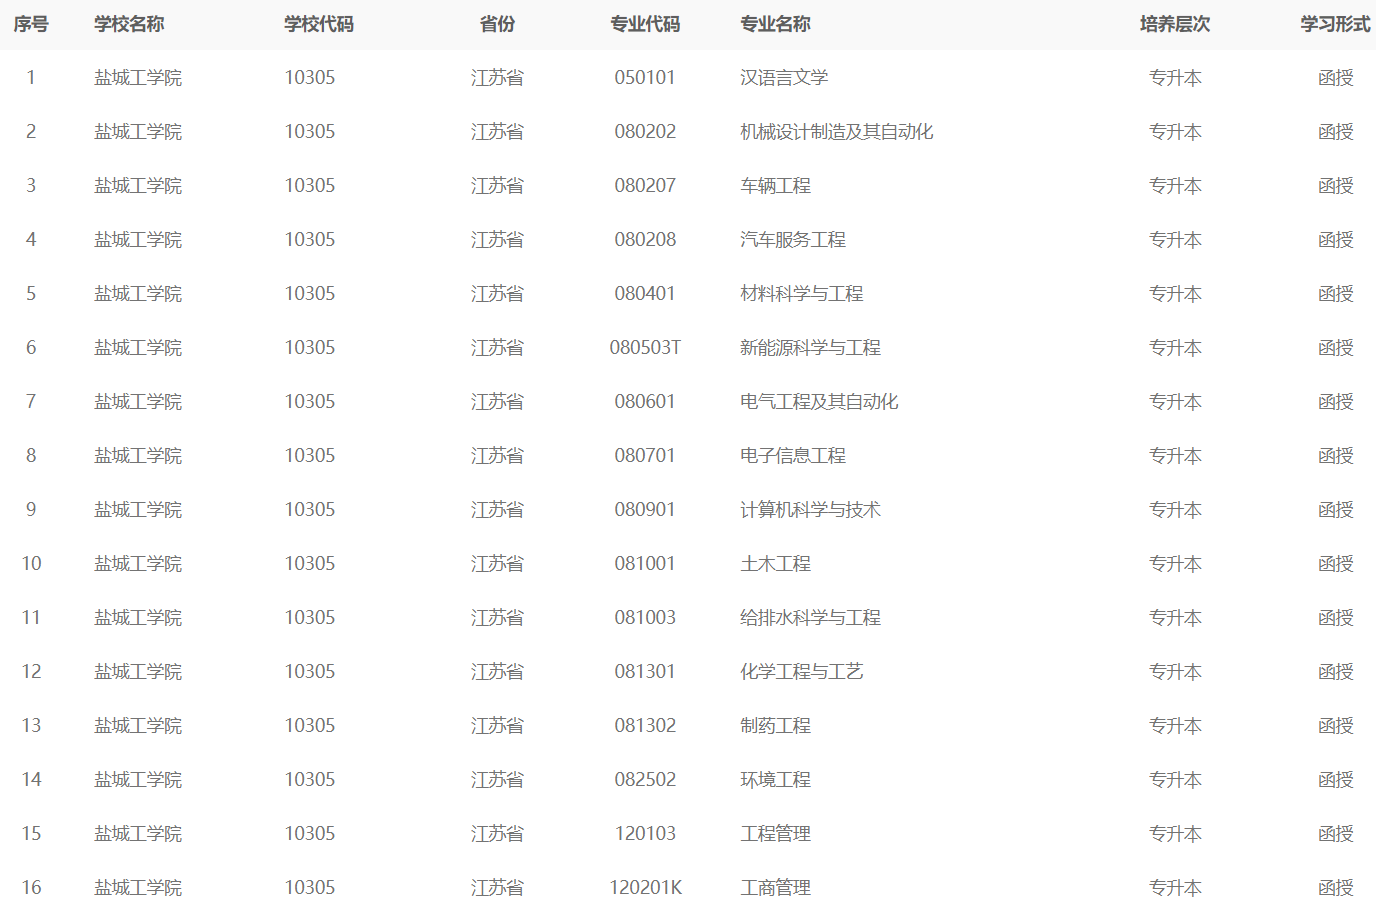
Task: Select the 电子信息工程 major cell
Action: tap(793, 456)
